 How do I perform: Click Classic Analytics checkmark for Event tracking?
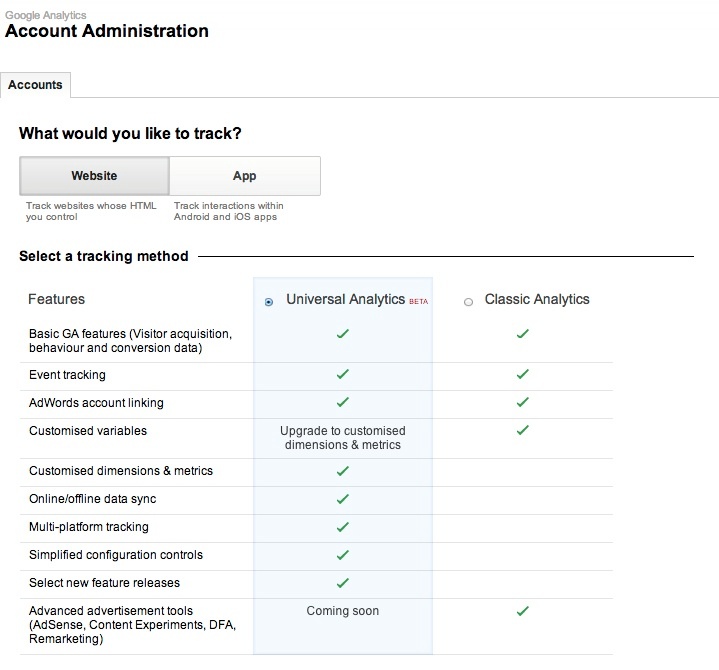click(x=523, y=374)
